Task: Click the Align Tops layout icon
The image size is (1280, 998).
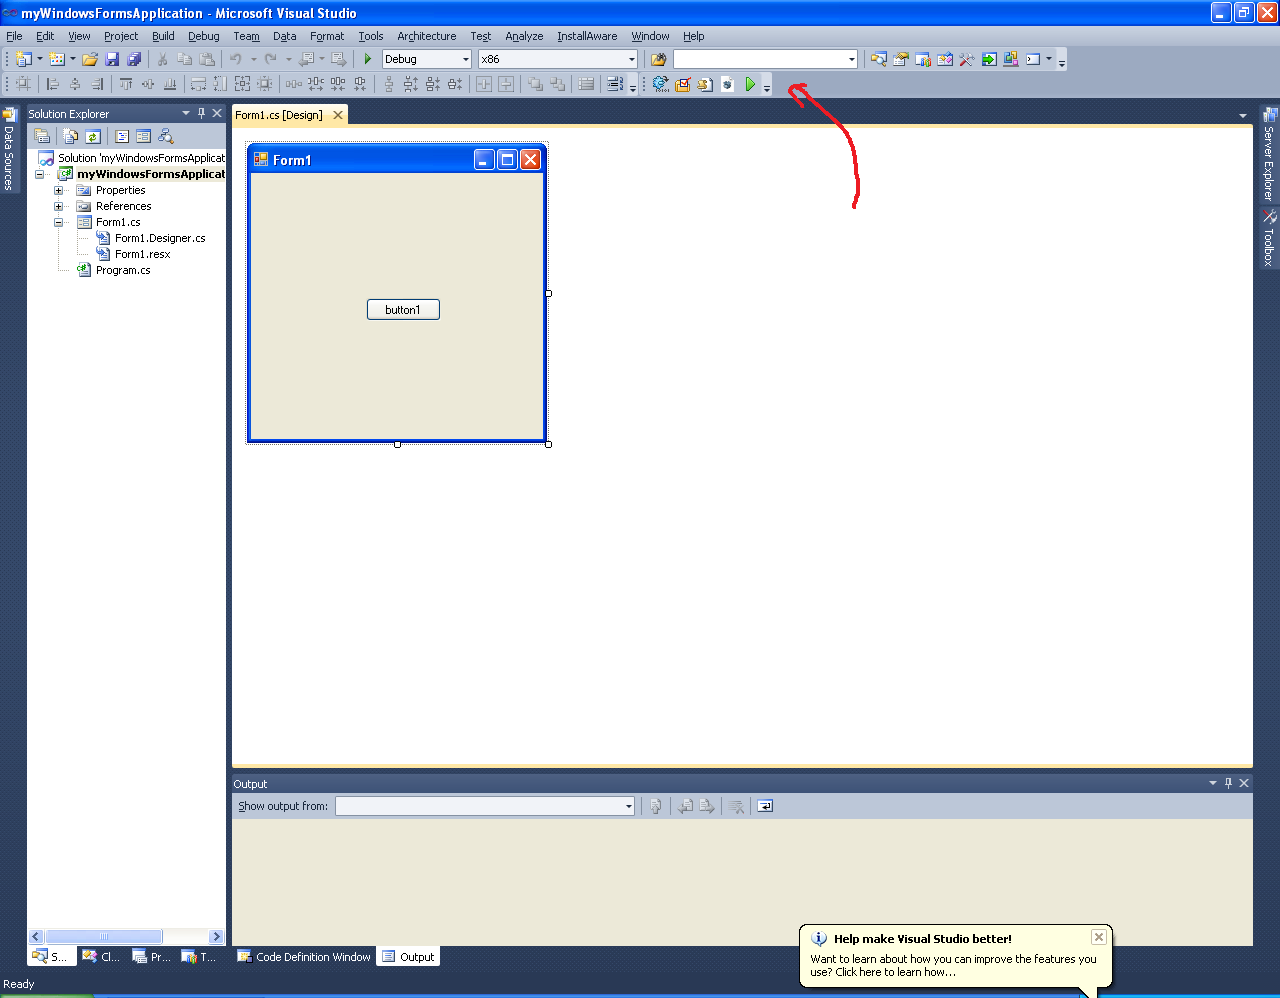Action: coord(126,84)
